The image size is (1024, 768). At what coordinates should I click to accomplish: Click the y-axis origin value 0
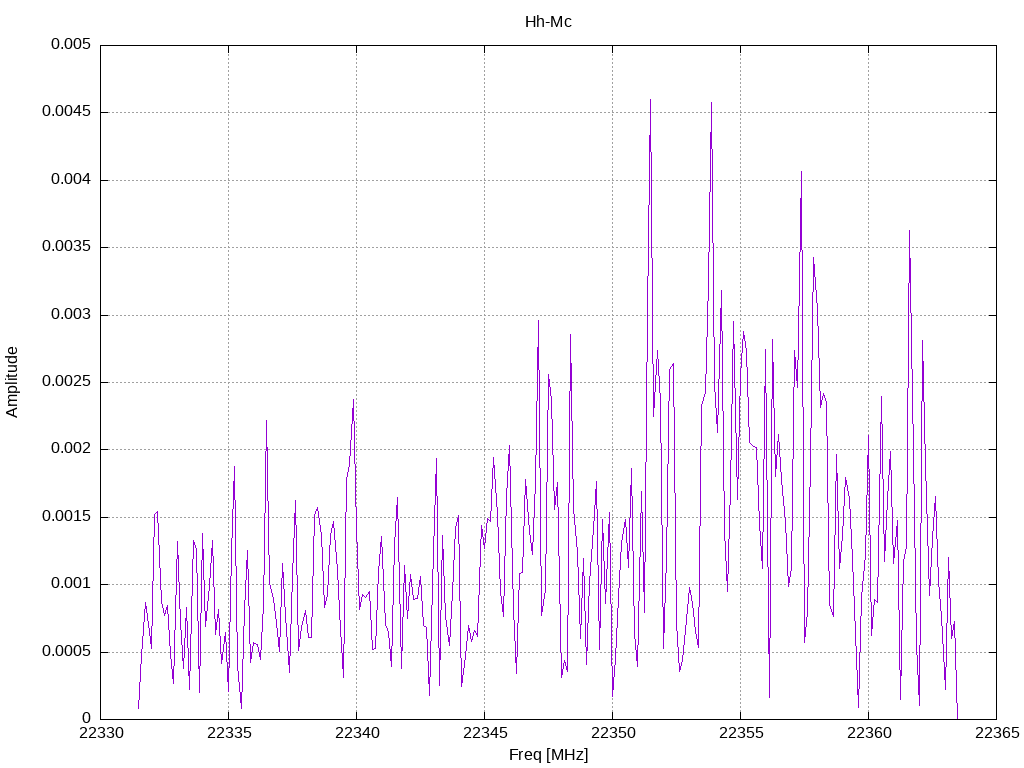click(x=86, y=718)
